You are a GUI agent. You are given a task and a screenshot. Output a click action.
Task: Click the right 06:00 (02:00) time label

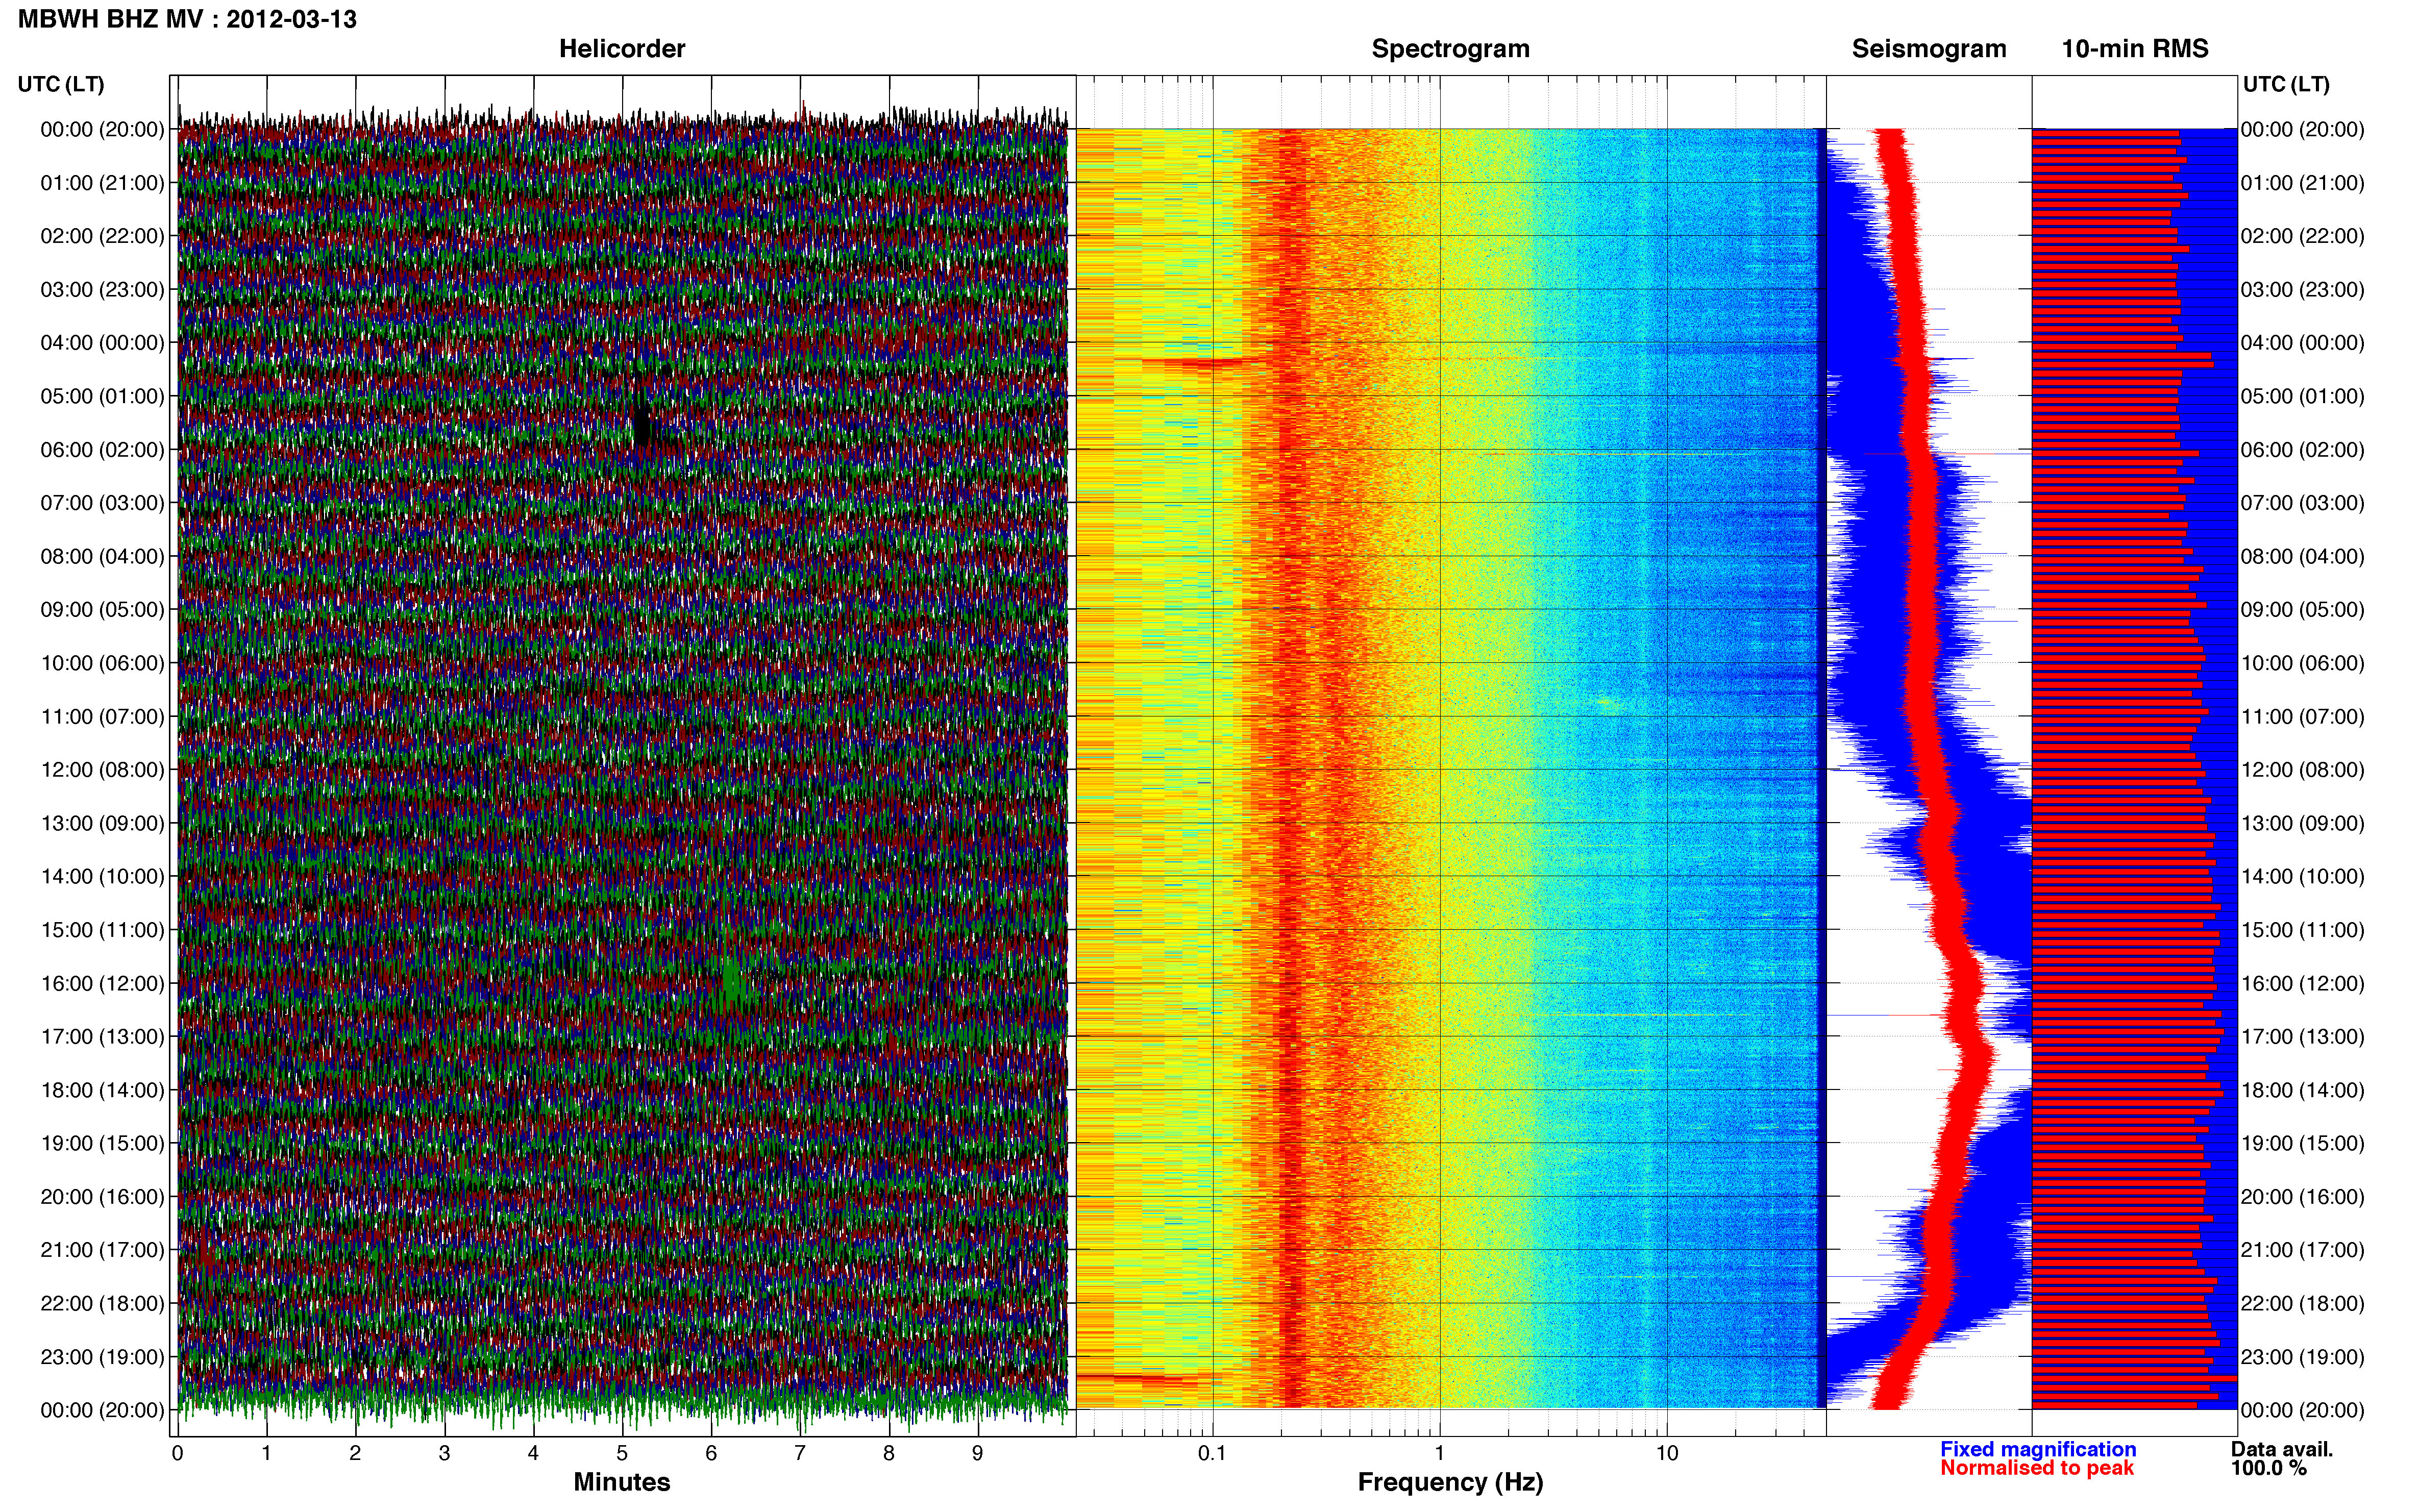[2303, 450]
